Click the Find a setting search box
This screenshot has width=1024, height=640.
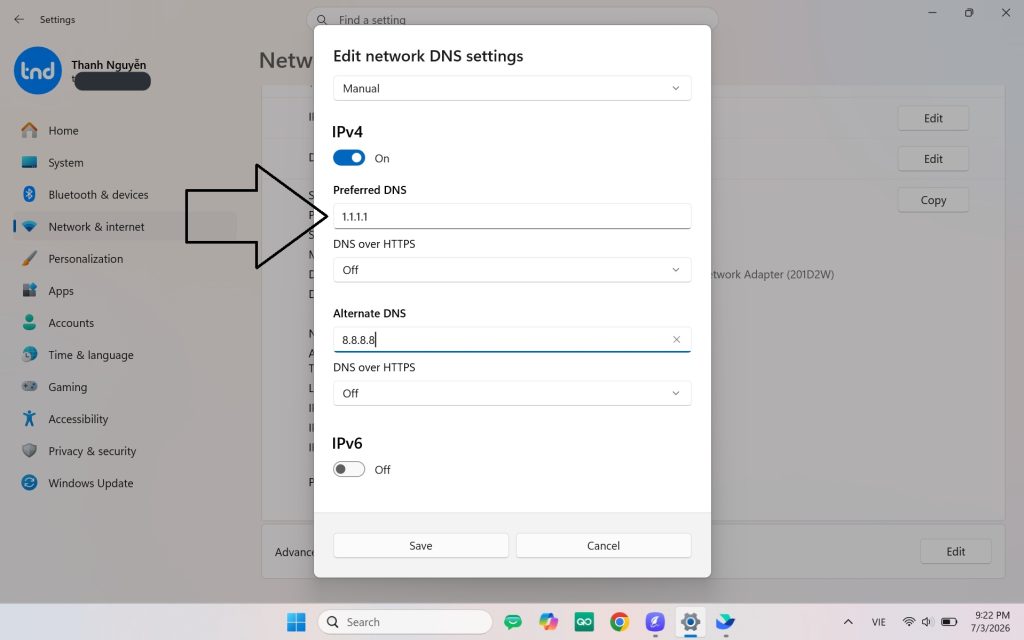(512, 20)
